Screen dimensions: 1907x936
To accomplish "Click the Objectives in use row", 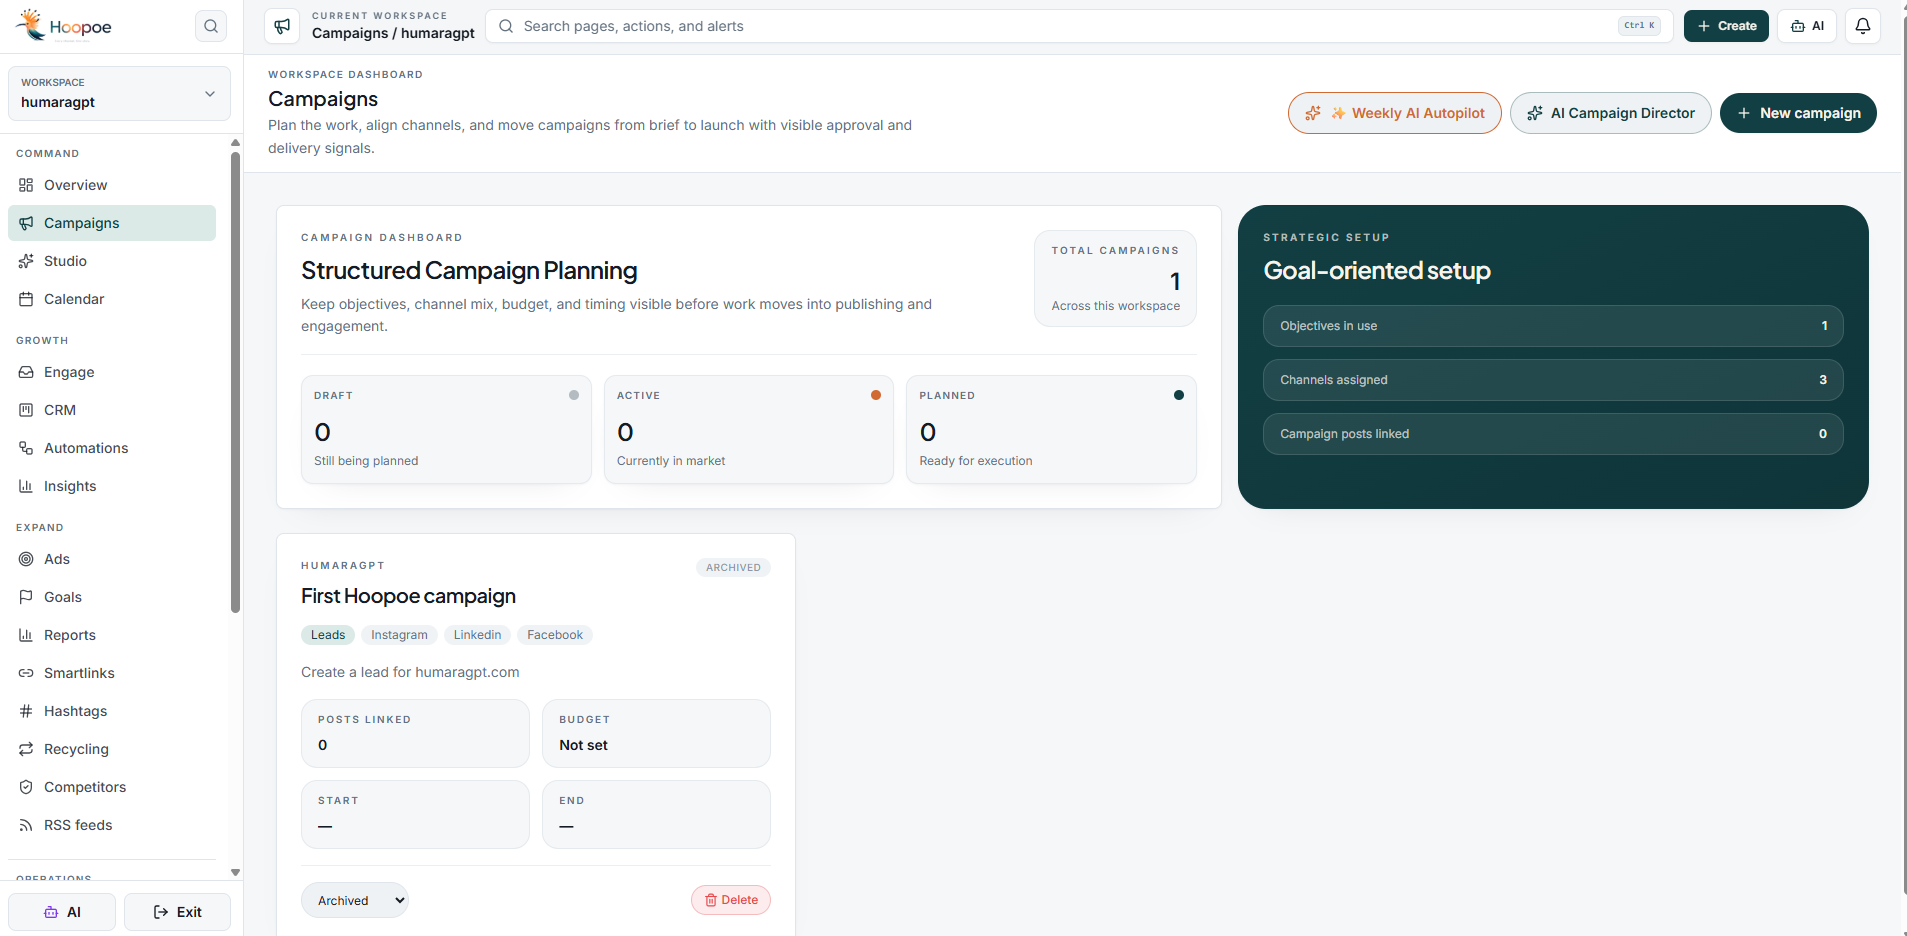I will point(1553,326).
